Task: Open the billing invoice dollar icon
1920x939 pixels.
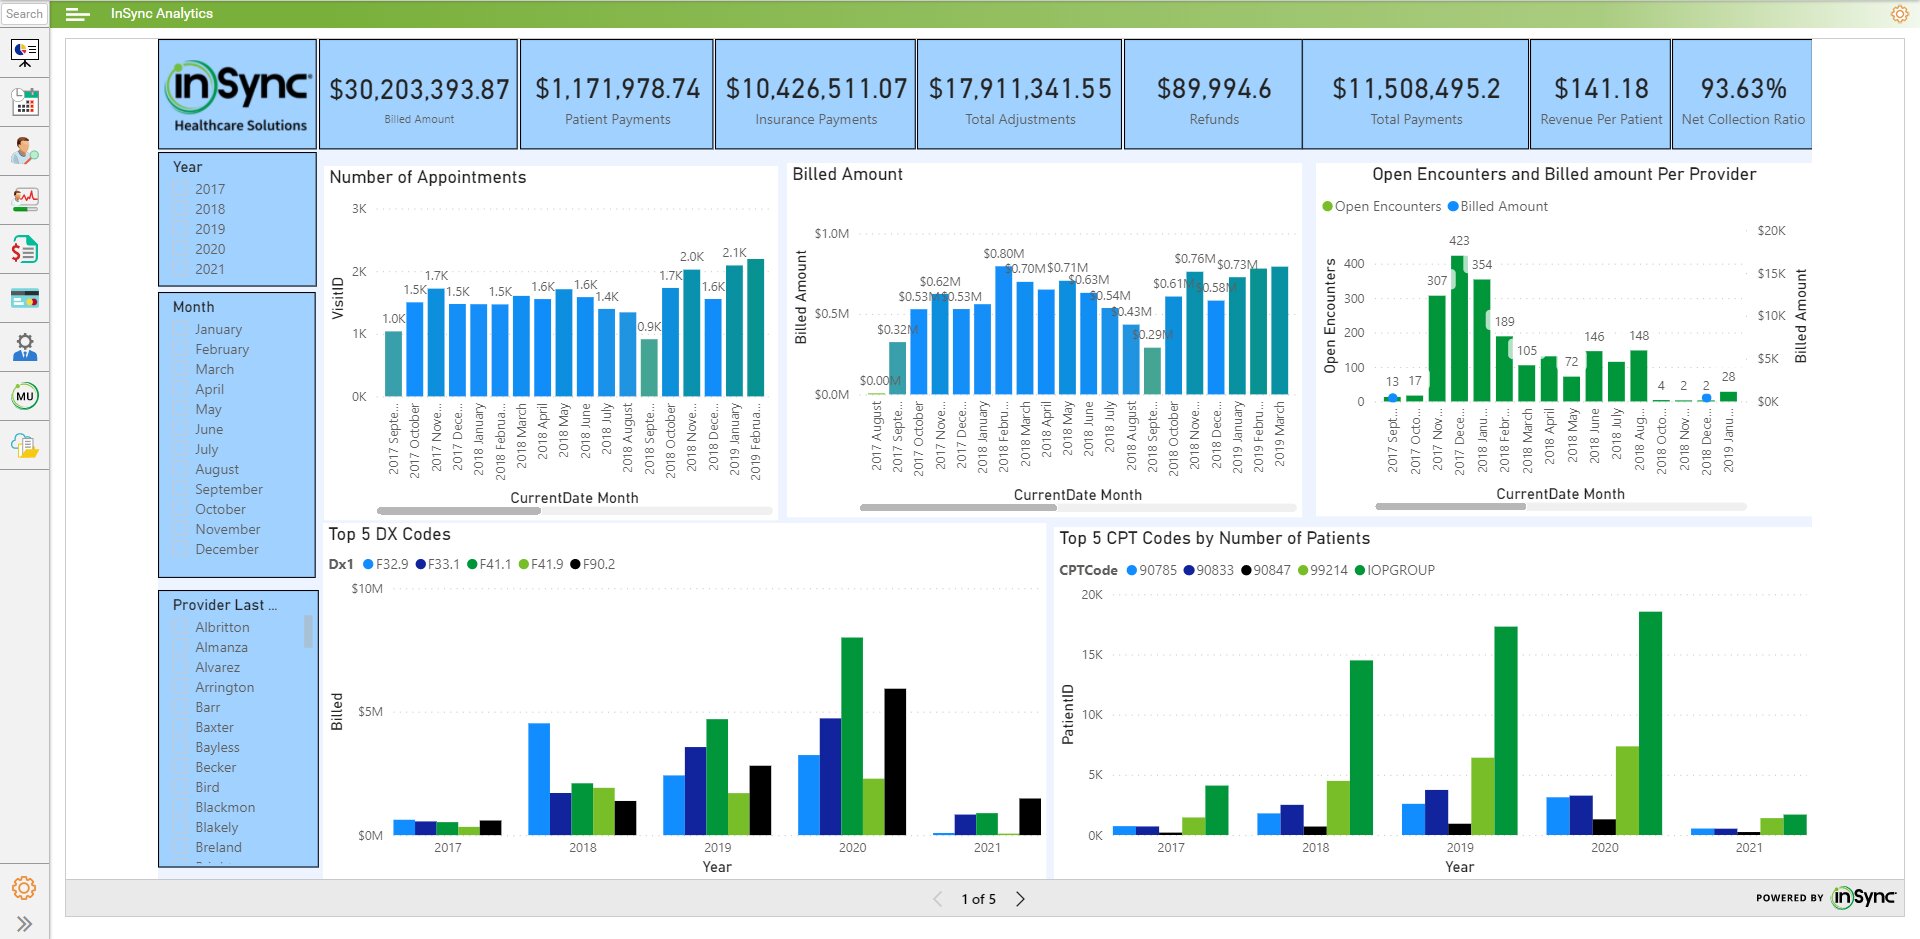Action: (x=25, y=249)
